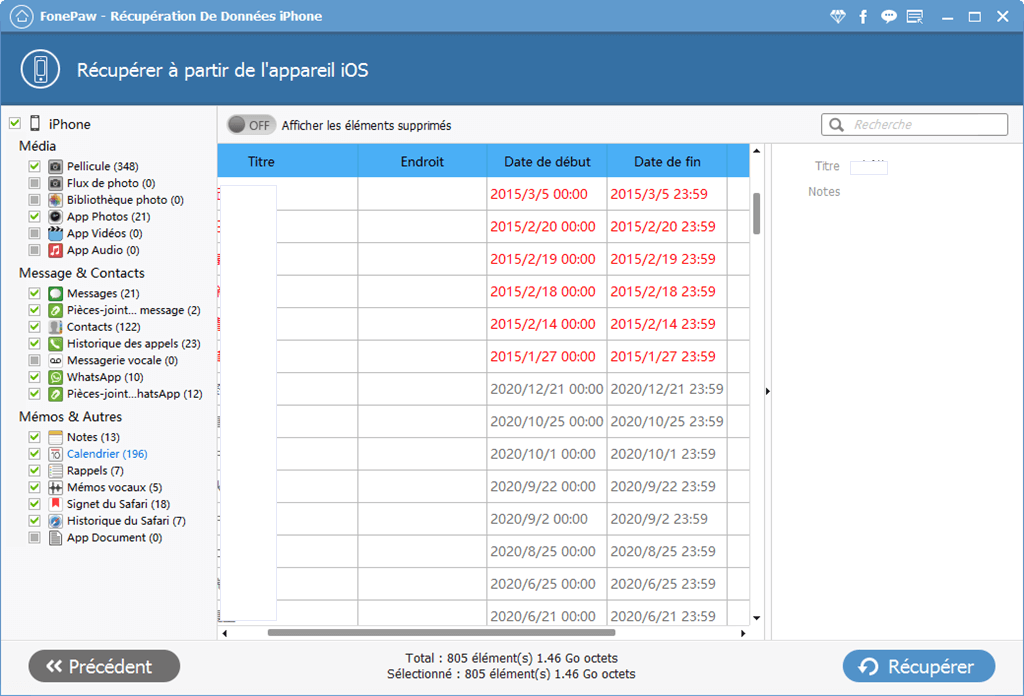Click the WhatsApp icon
This screenshot has height=696, width=1024.
56,377
